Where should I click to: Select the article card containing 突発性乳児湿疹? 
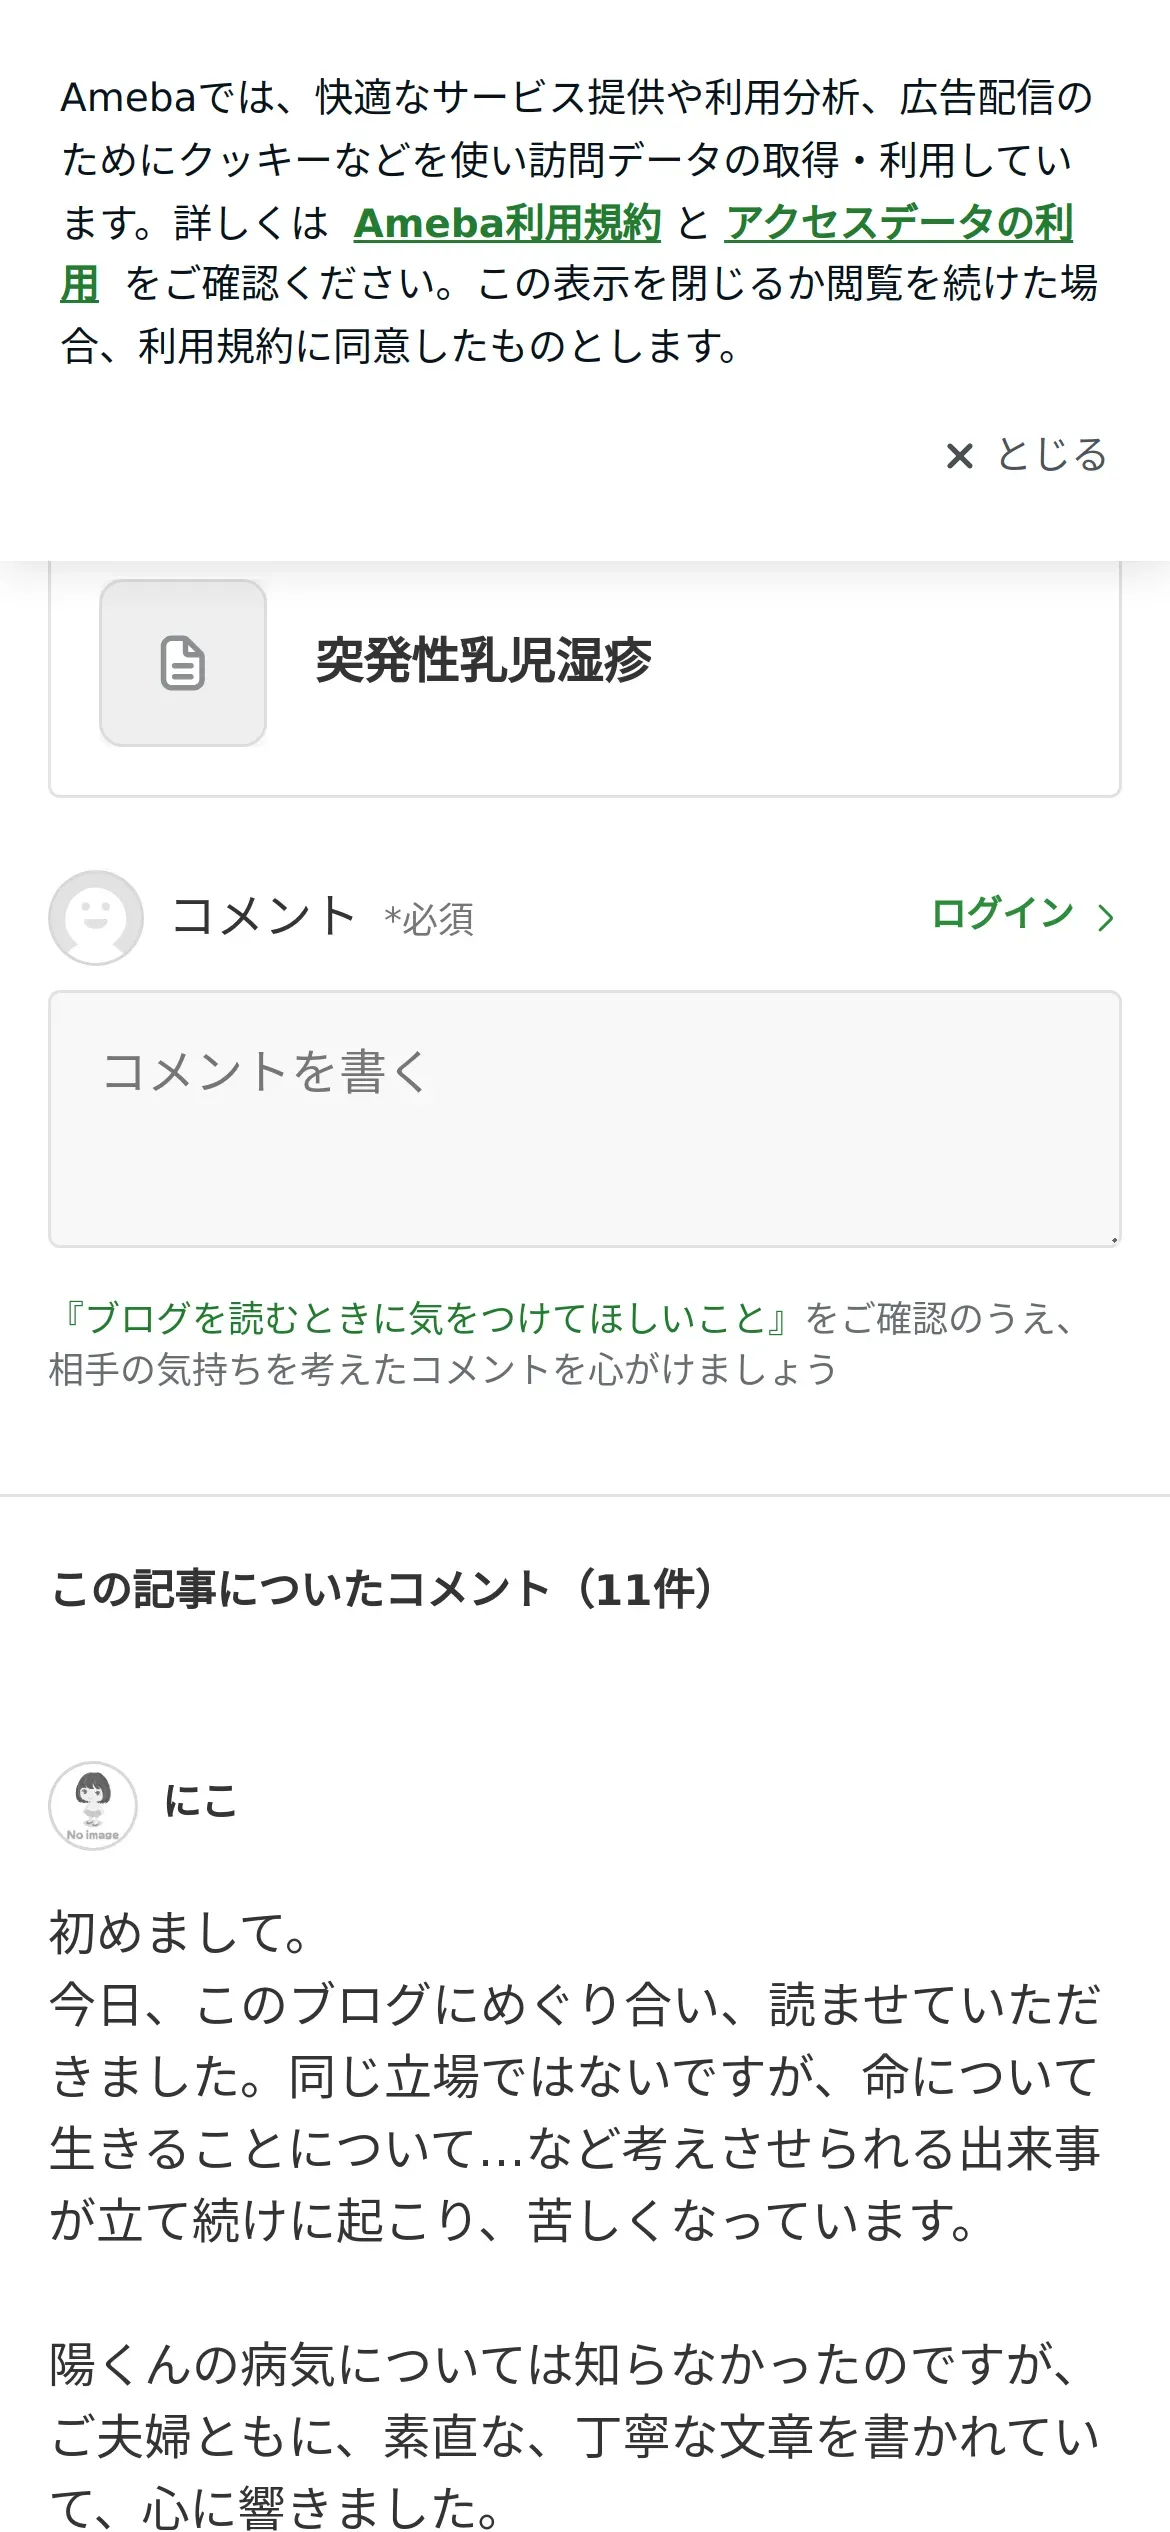(x=585, y=679)
